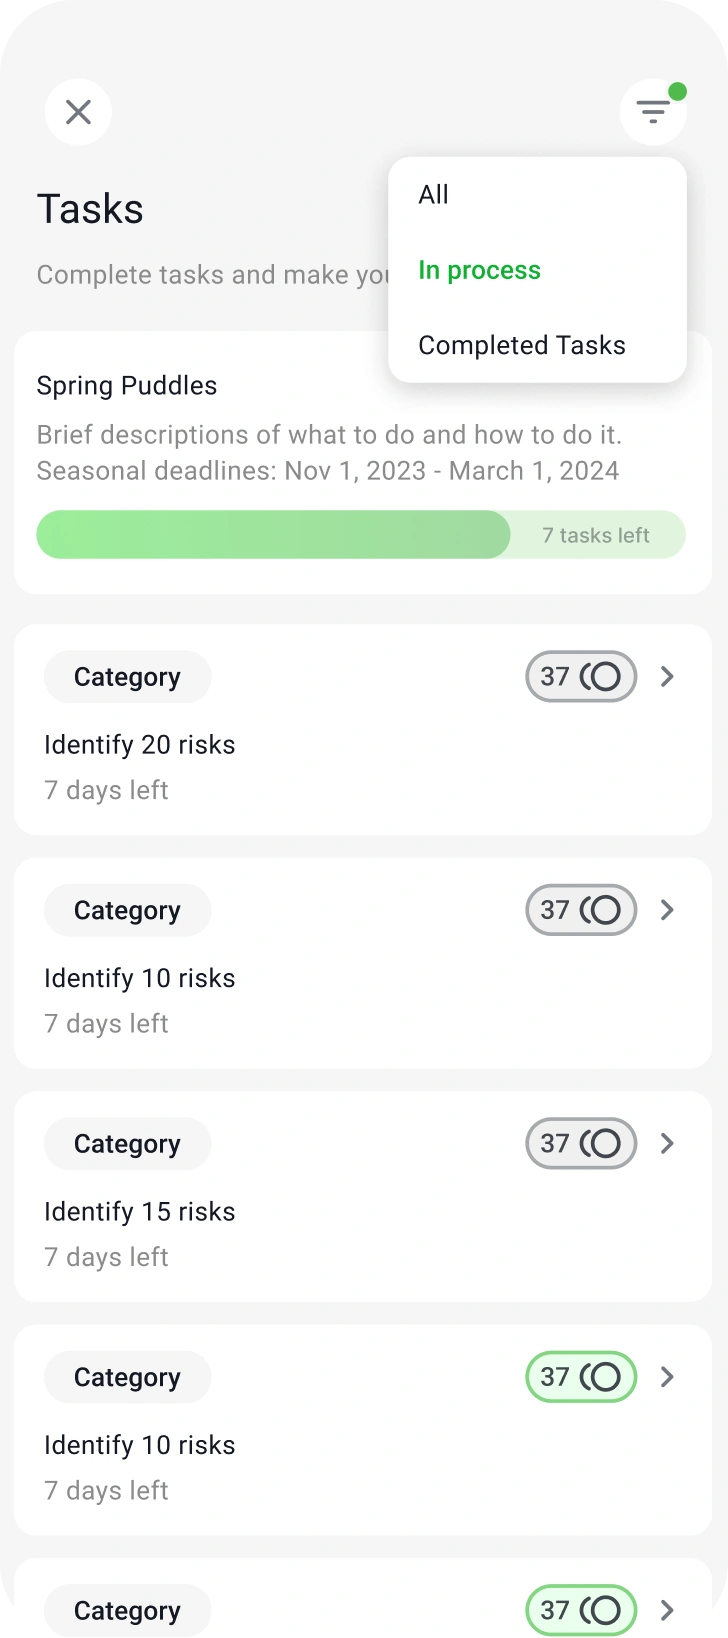Click gray 37 coin badge of first Identify 10 risks

581,910
